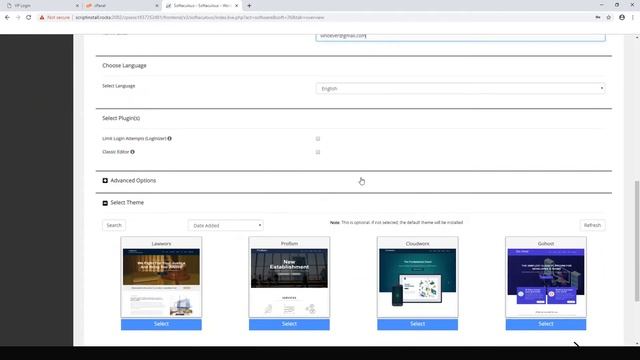Select the Softaculous browser tab

click(202, 6)
